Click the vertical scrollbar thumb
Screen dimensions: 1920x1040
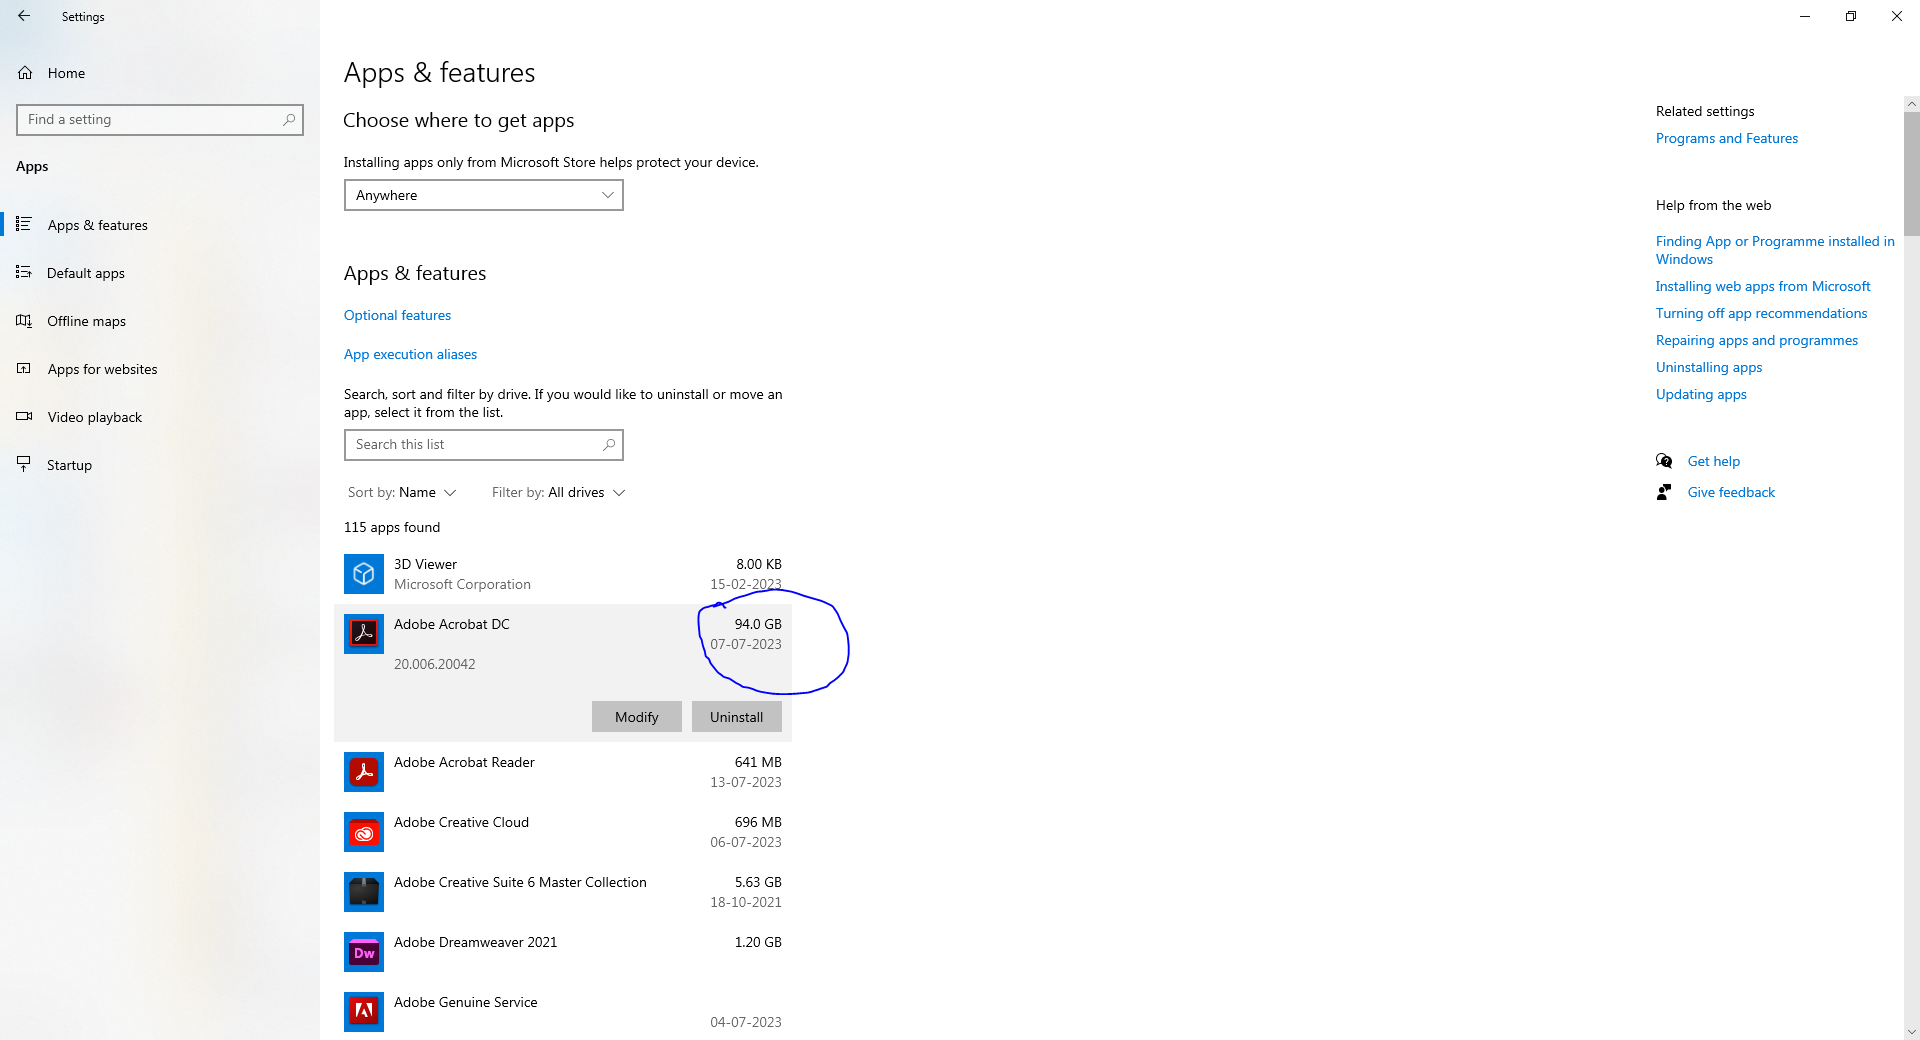click(x=1912, y=173)
